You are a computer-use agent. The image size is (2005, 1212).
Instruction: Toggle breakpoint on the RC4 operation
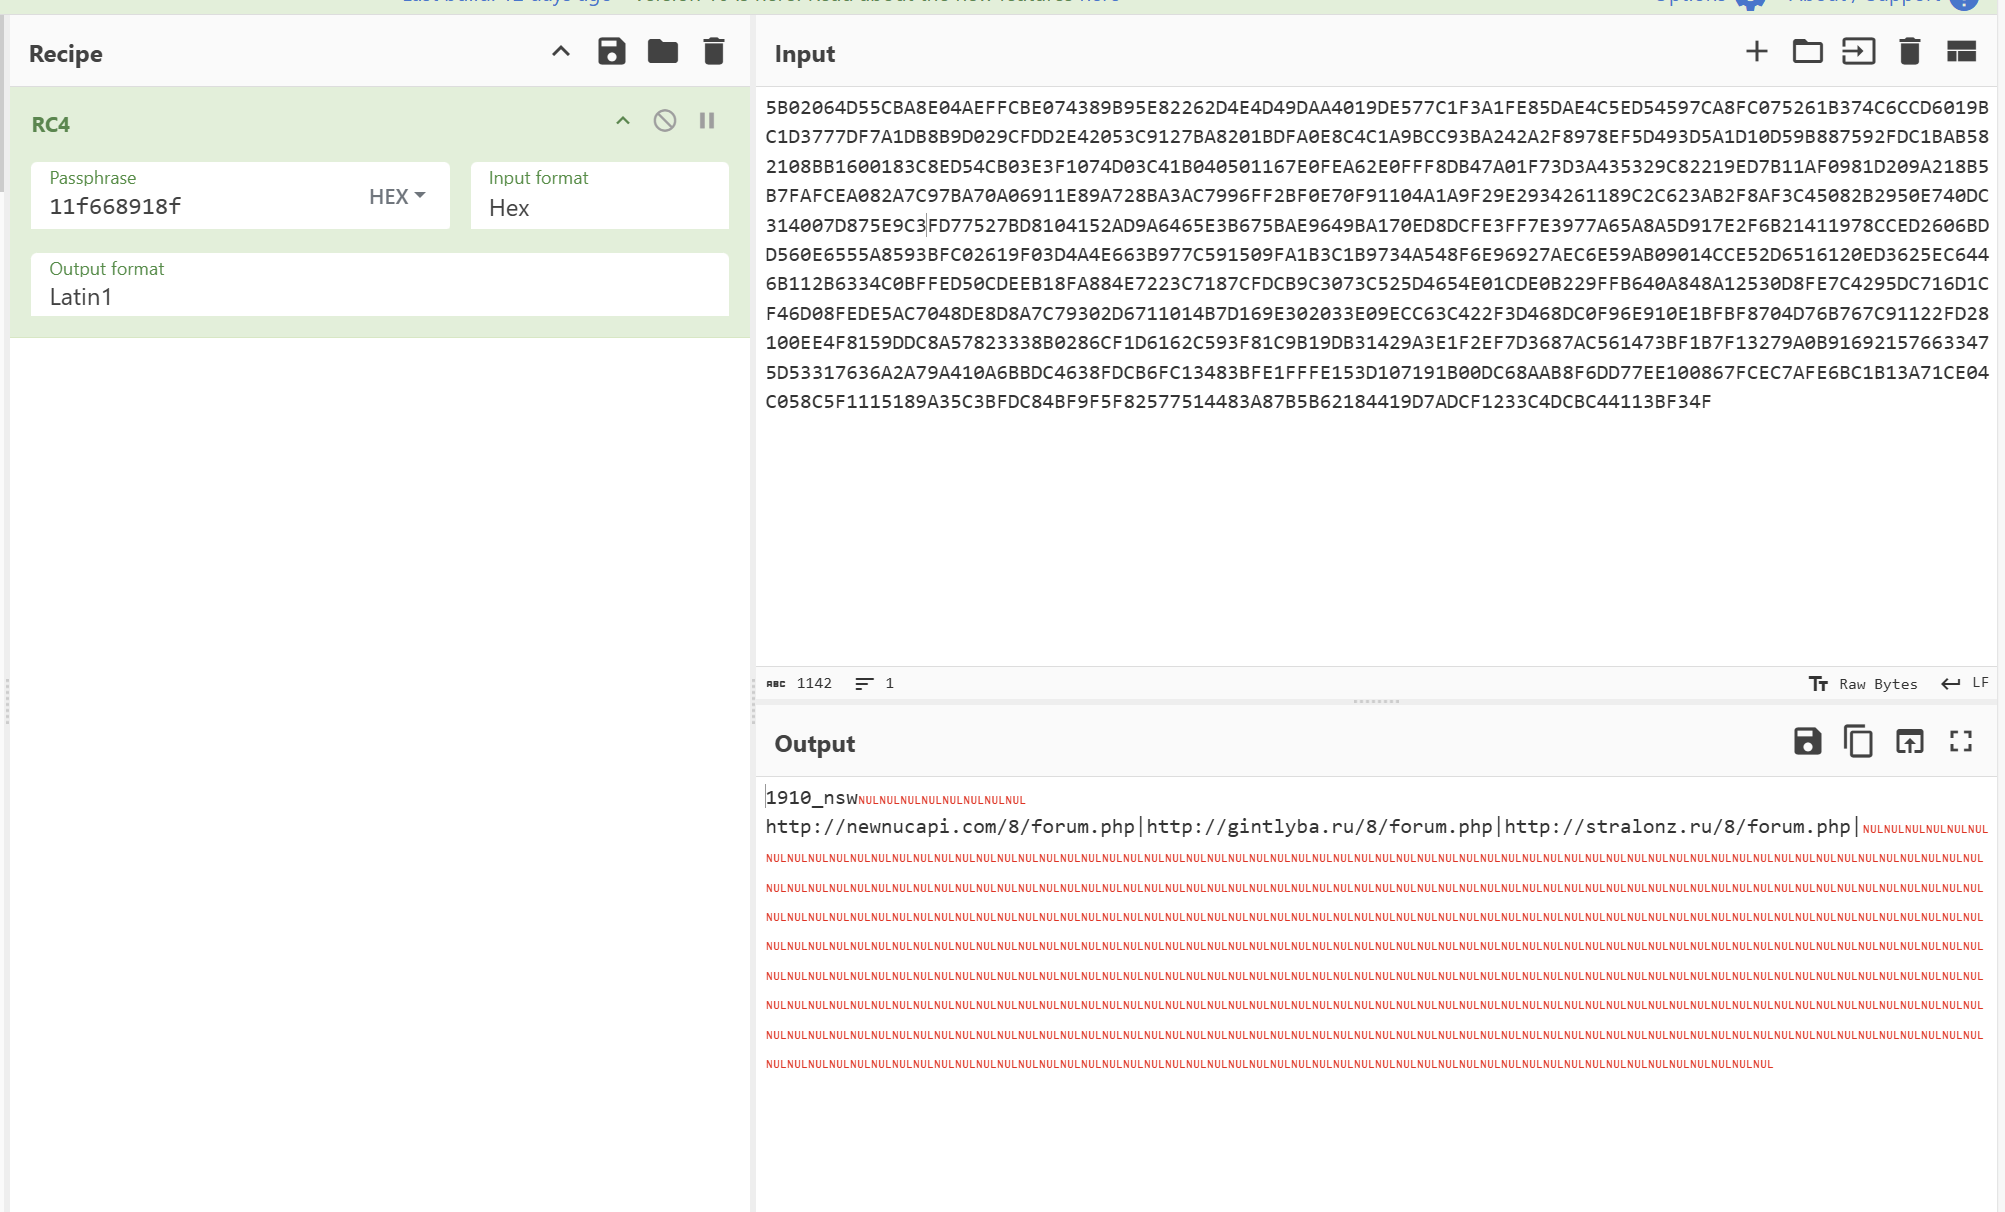tap(707, 121)
